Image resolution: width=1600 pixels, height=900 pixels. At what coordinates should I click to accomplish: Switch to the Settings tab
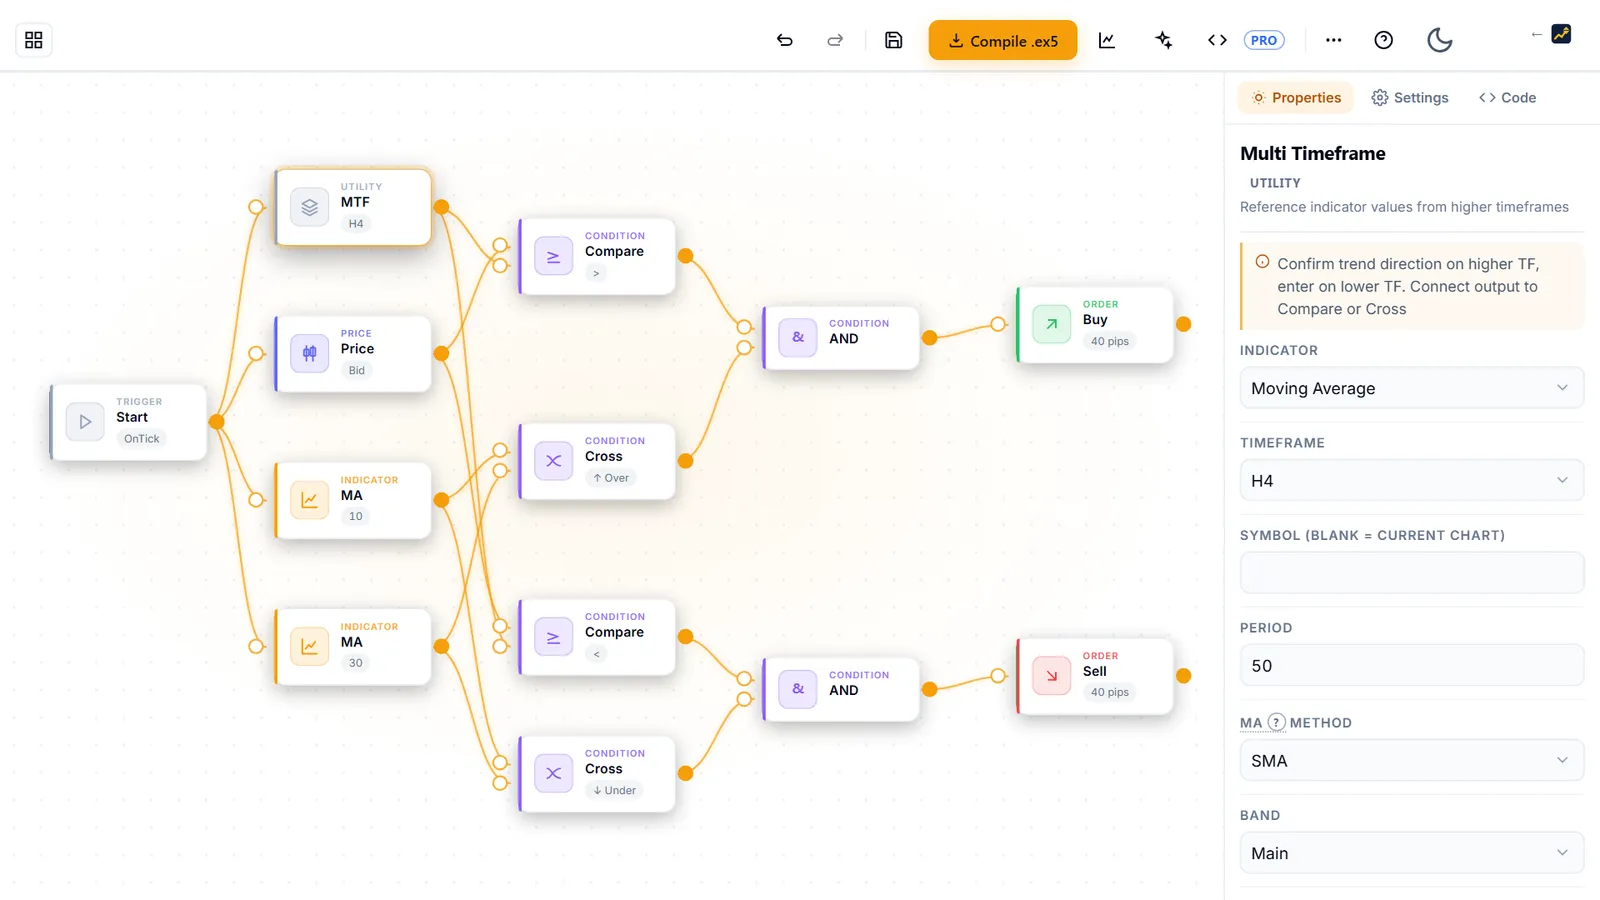point(1410,97)
